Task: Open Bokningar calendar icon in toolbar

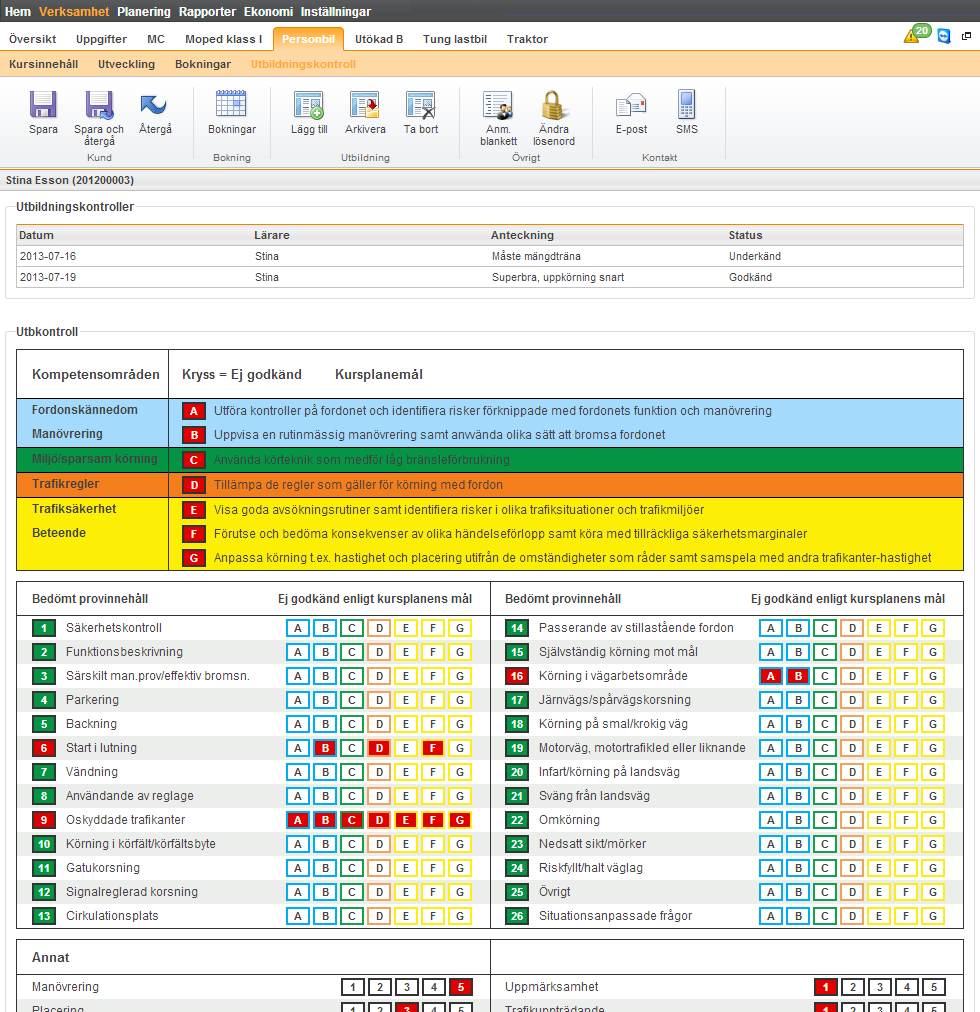Action: [231, 105]
